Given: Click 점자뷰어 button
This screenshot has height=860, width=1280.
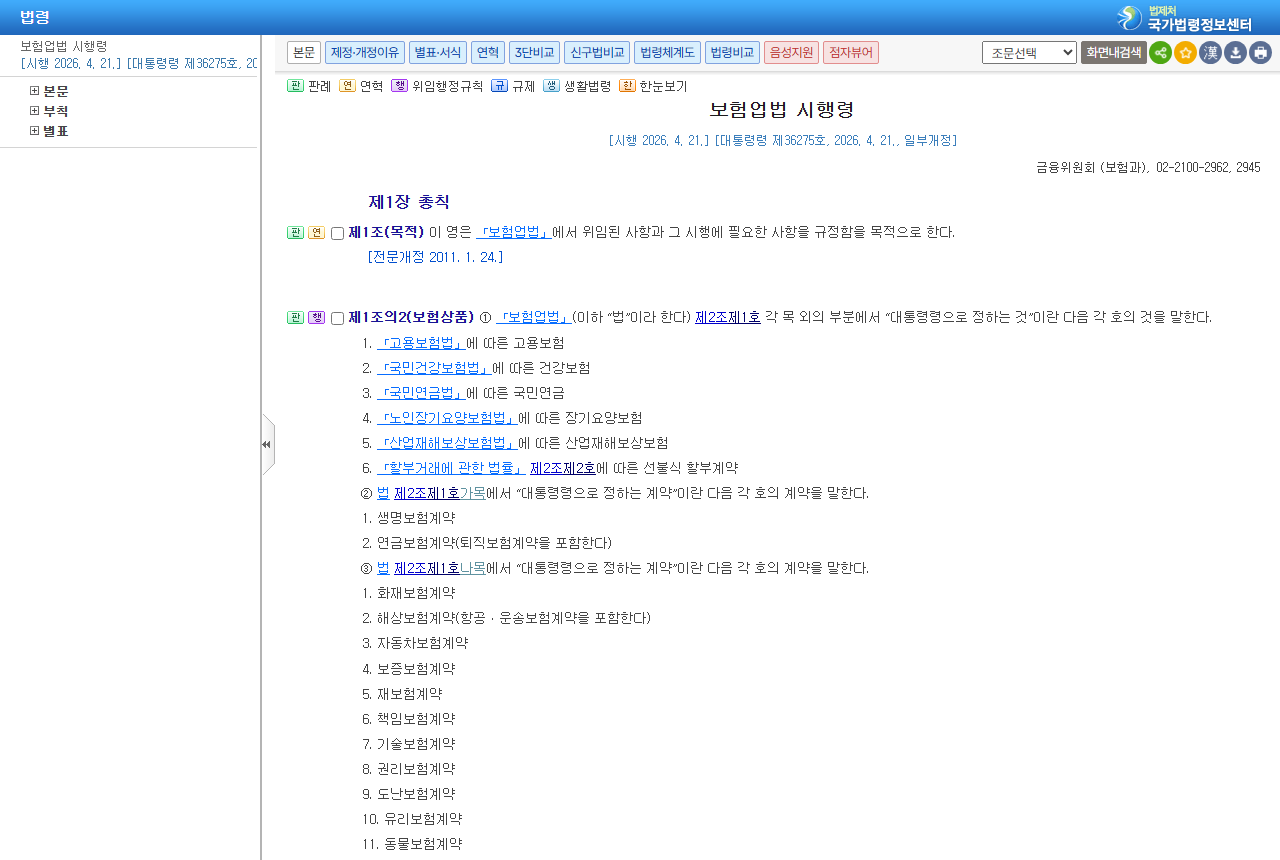Looking at the screenshot, I should 851,53.
